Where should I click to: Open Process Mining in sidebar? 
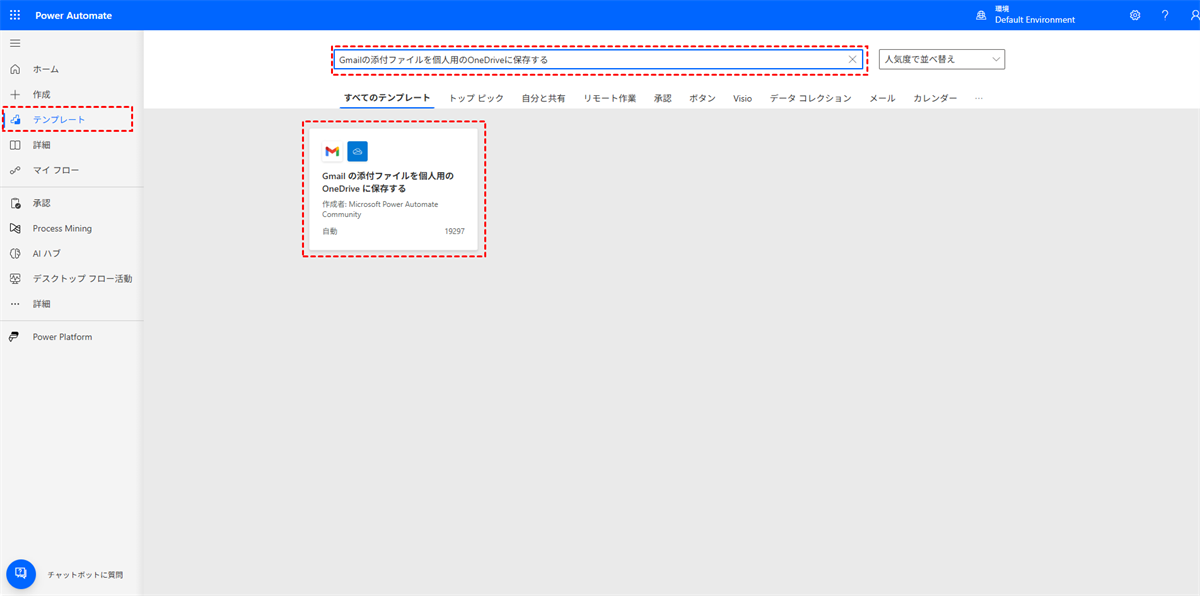point(62,228)
